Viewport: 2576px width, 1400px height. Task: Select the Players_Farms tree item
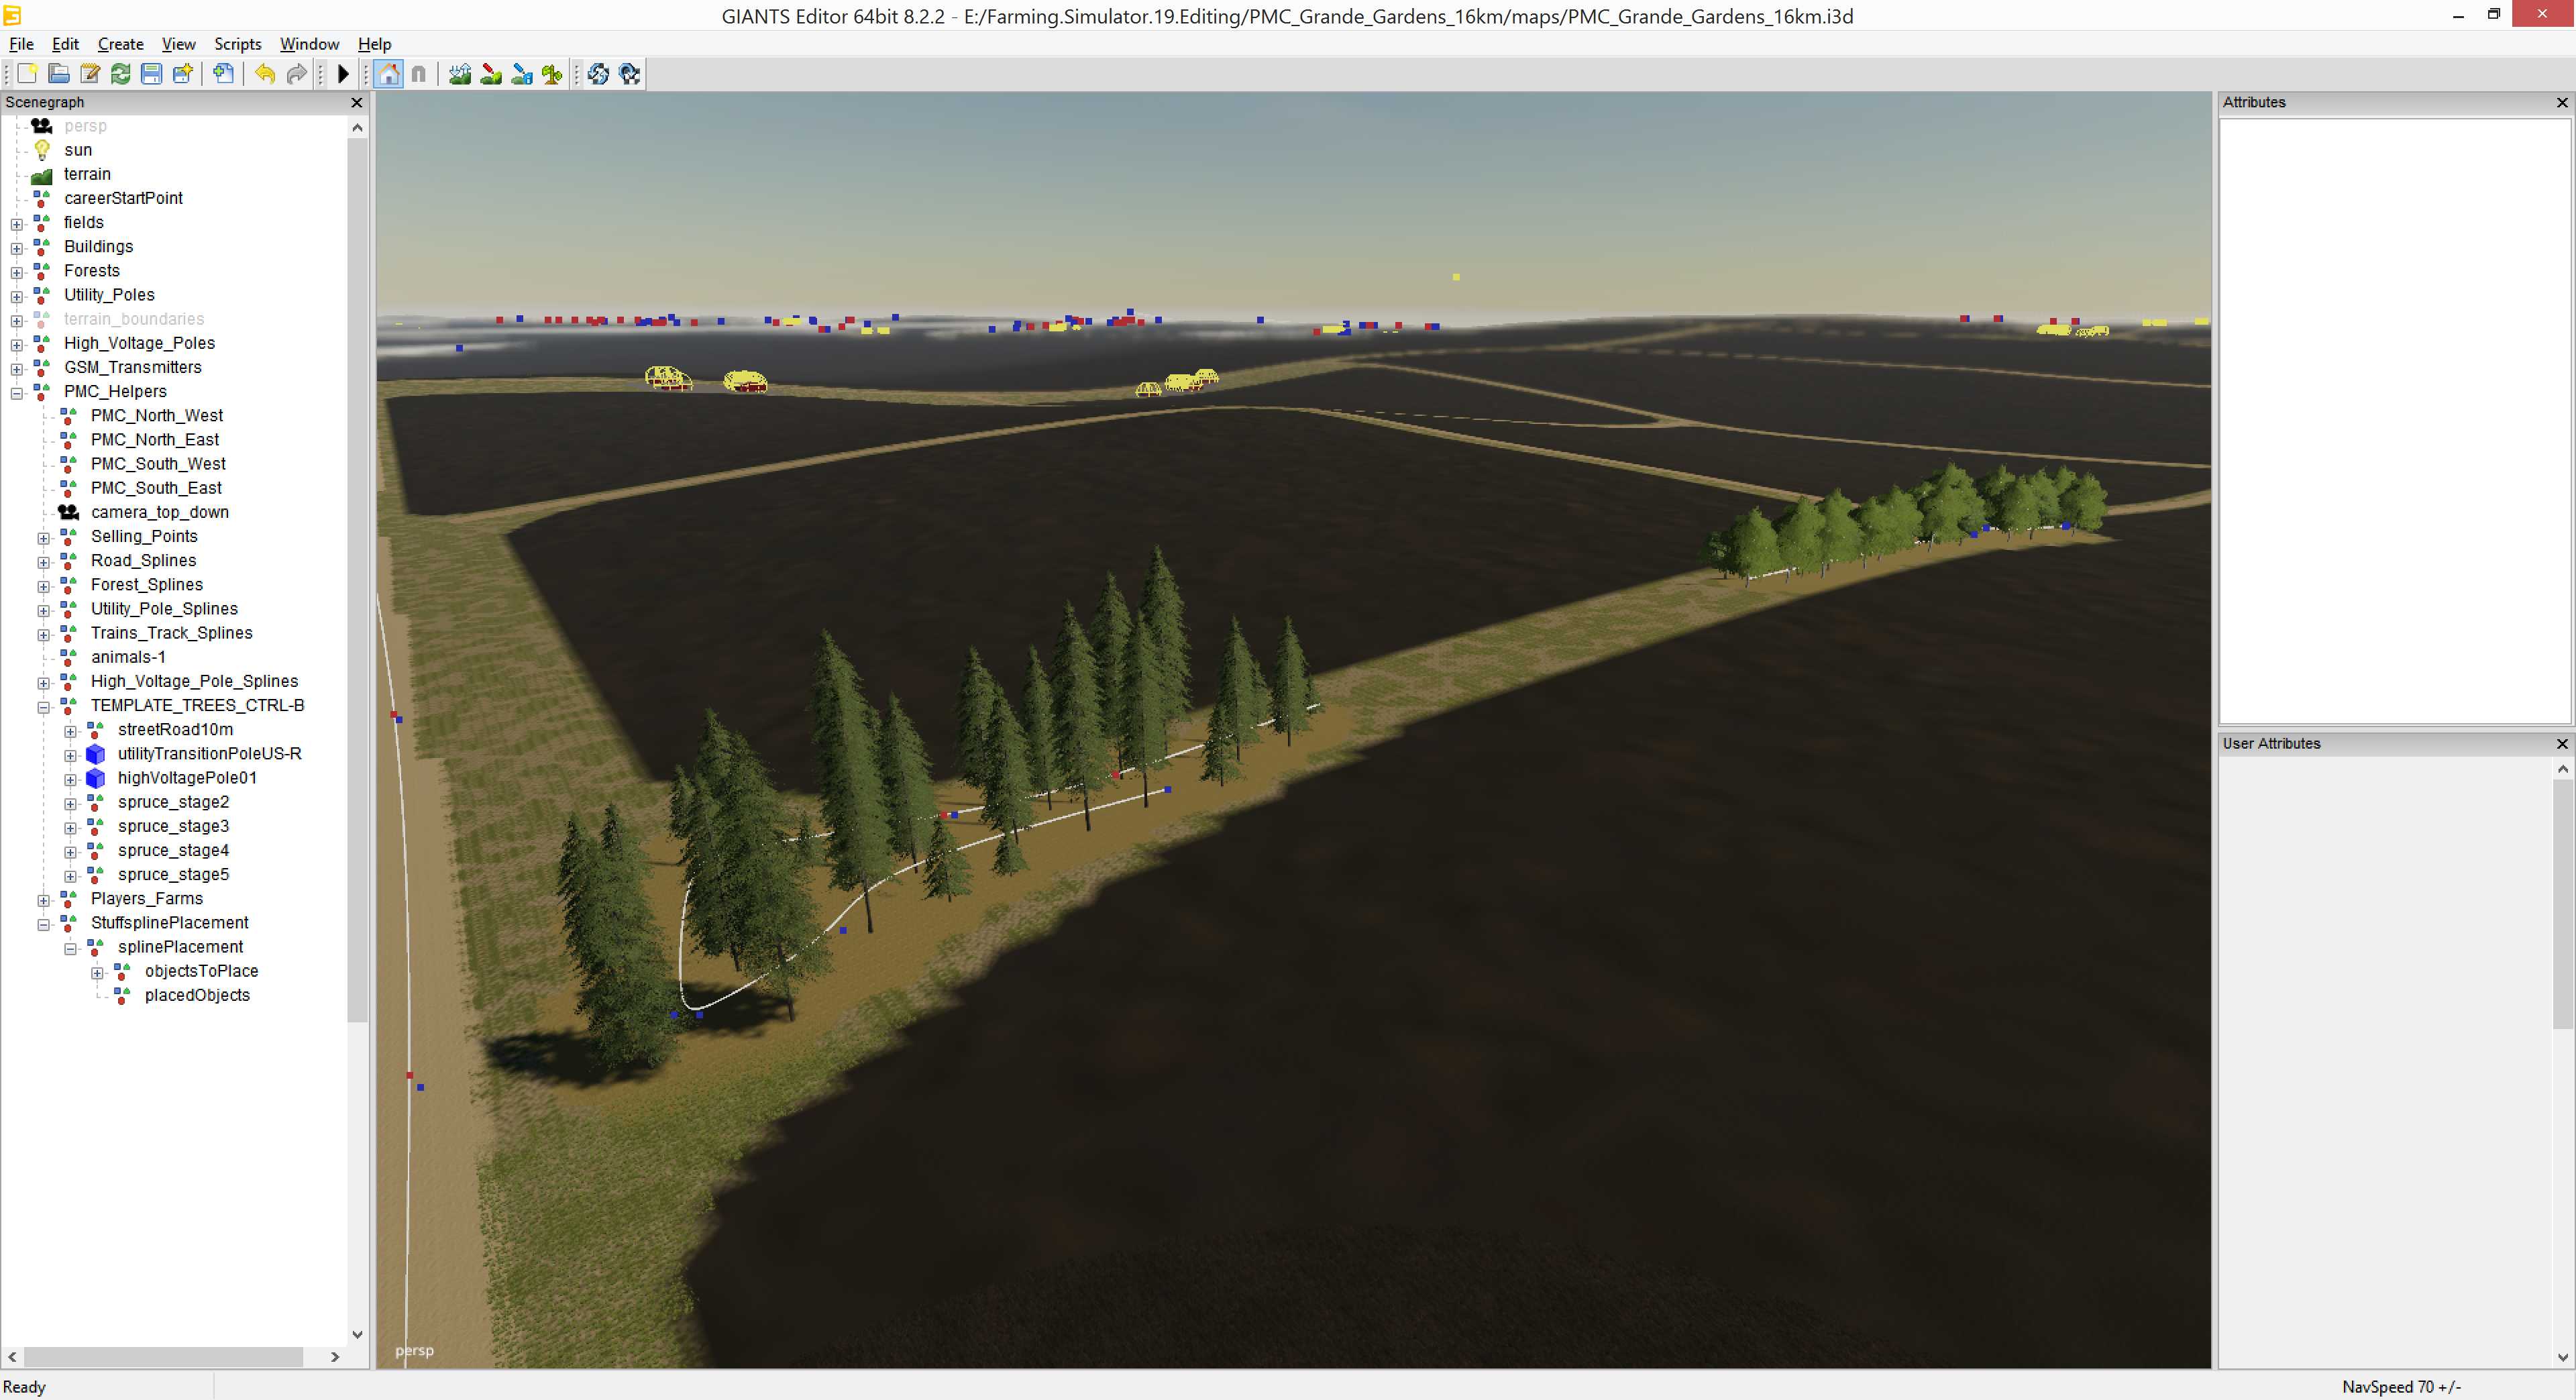[147, 899]
